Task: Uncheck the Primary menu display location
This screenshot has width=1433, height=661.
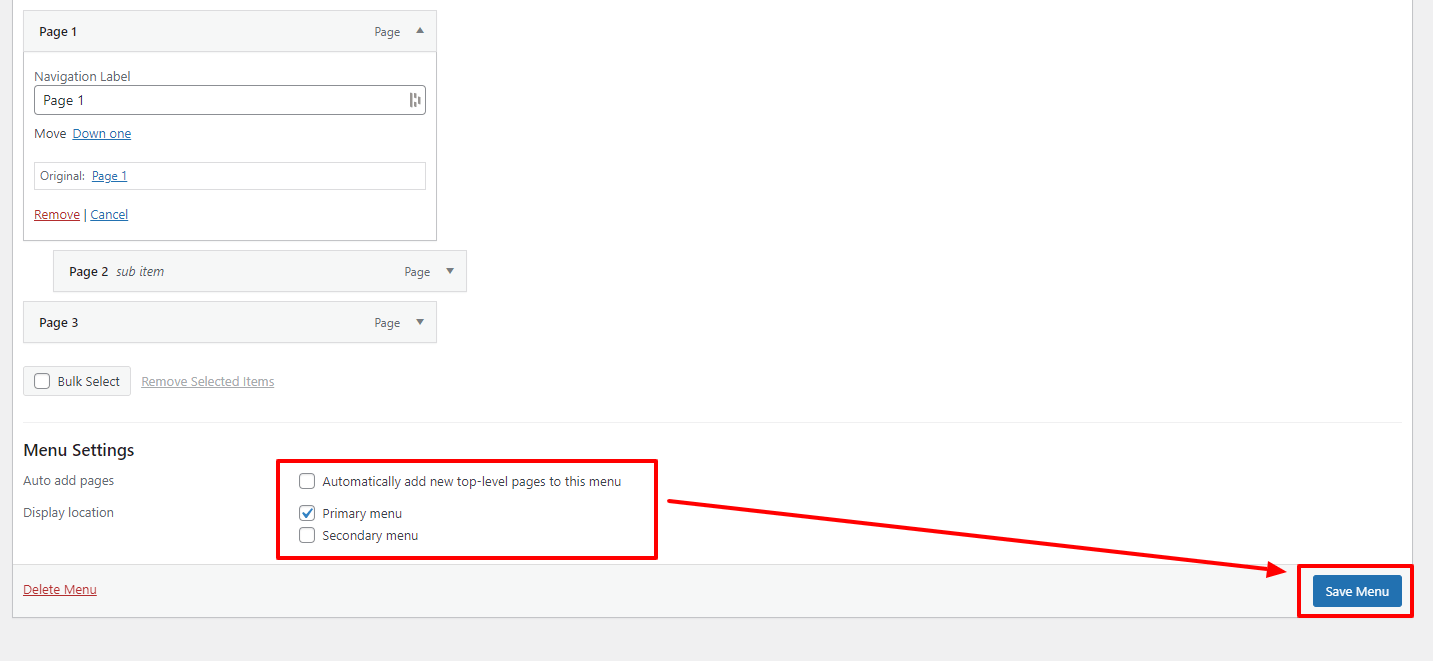Action: 307,512
